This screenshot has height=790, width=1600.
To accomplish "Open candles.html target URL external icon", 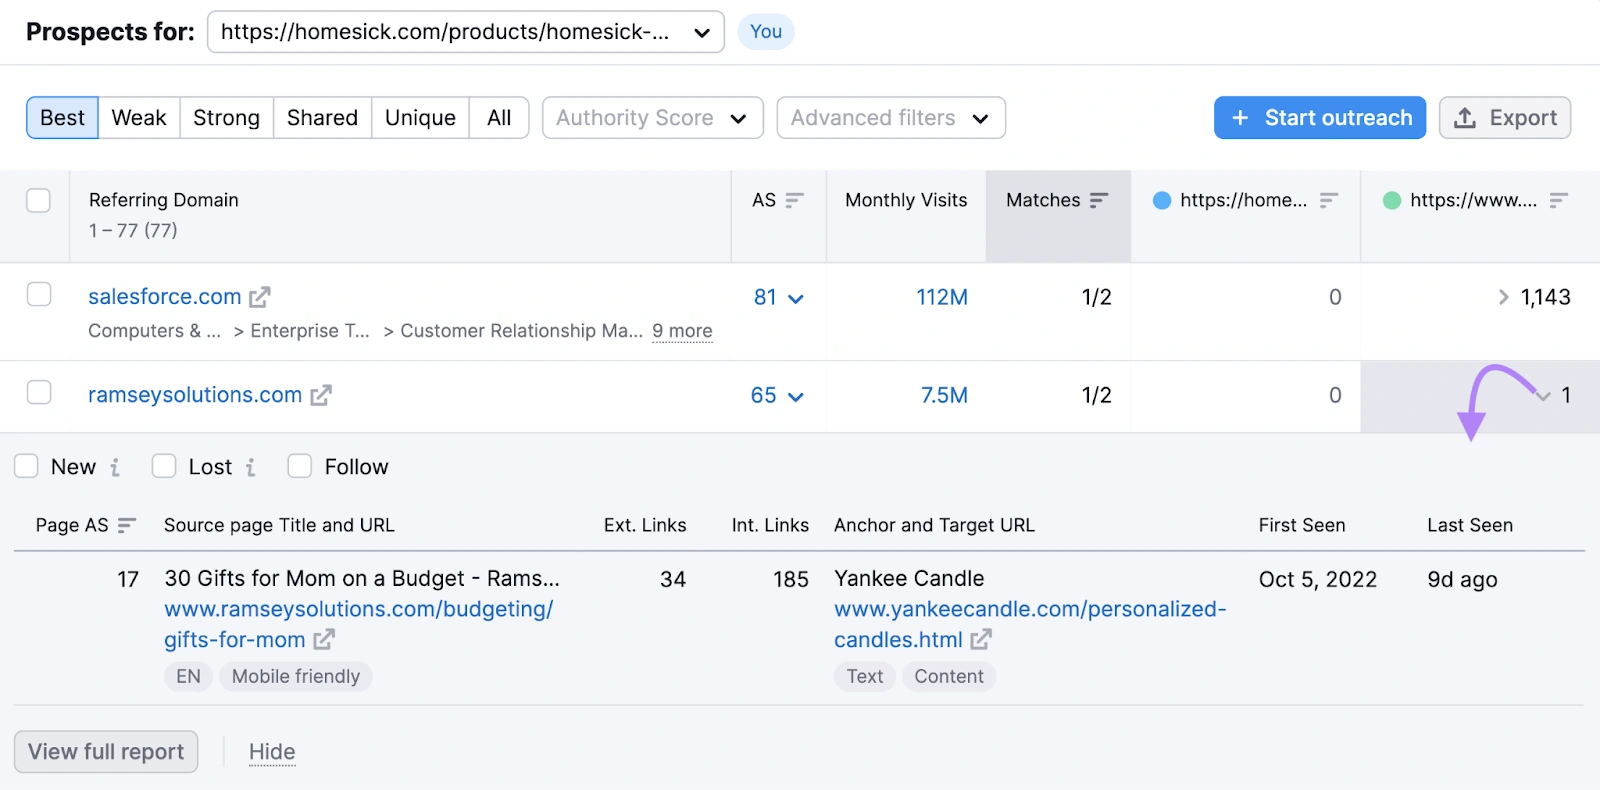I will tap(981, 639).
